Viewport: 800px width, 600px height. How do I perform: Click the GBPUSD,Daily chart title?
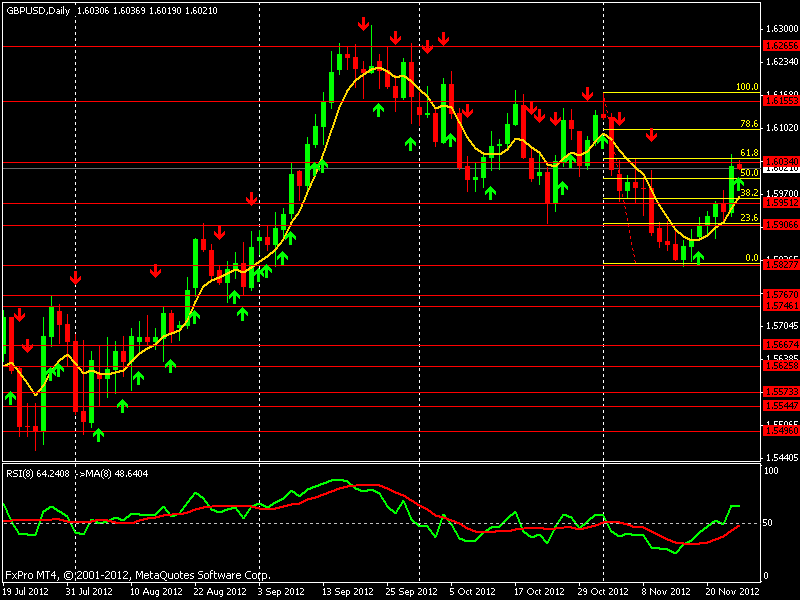coord(38,11)
